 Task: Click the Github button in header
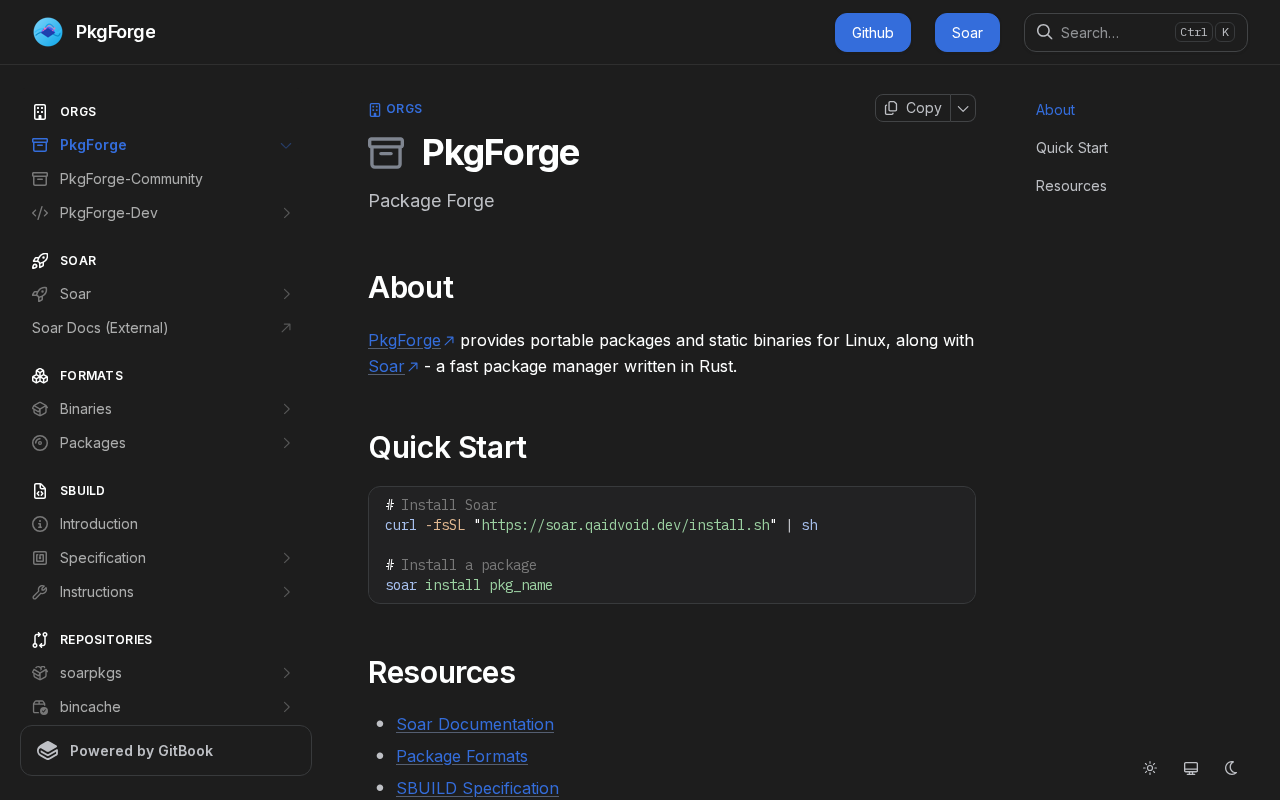pyautogui.click(x=872, y=32)
